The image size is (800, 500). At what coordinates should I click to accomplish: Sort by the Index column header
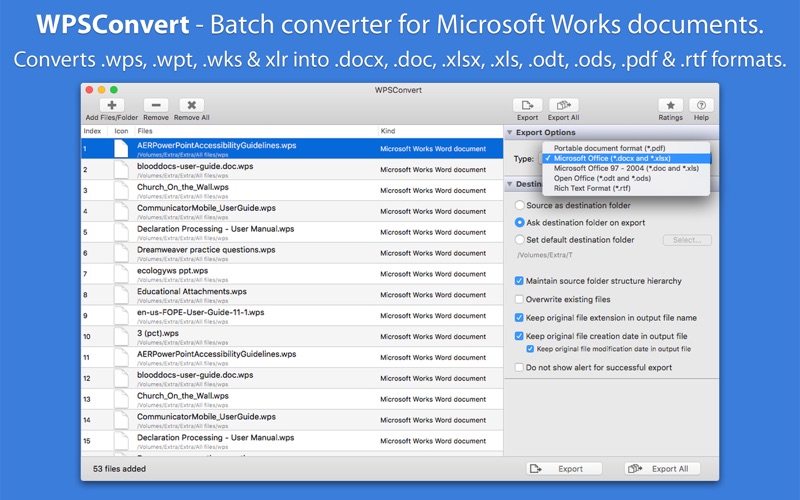(92, 131)
